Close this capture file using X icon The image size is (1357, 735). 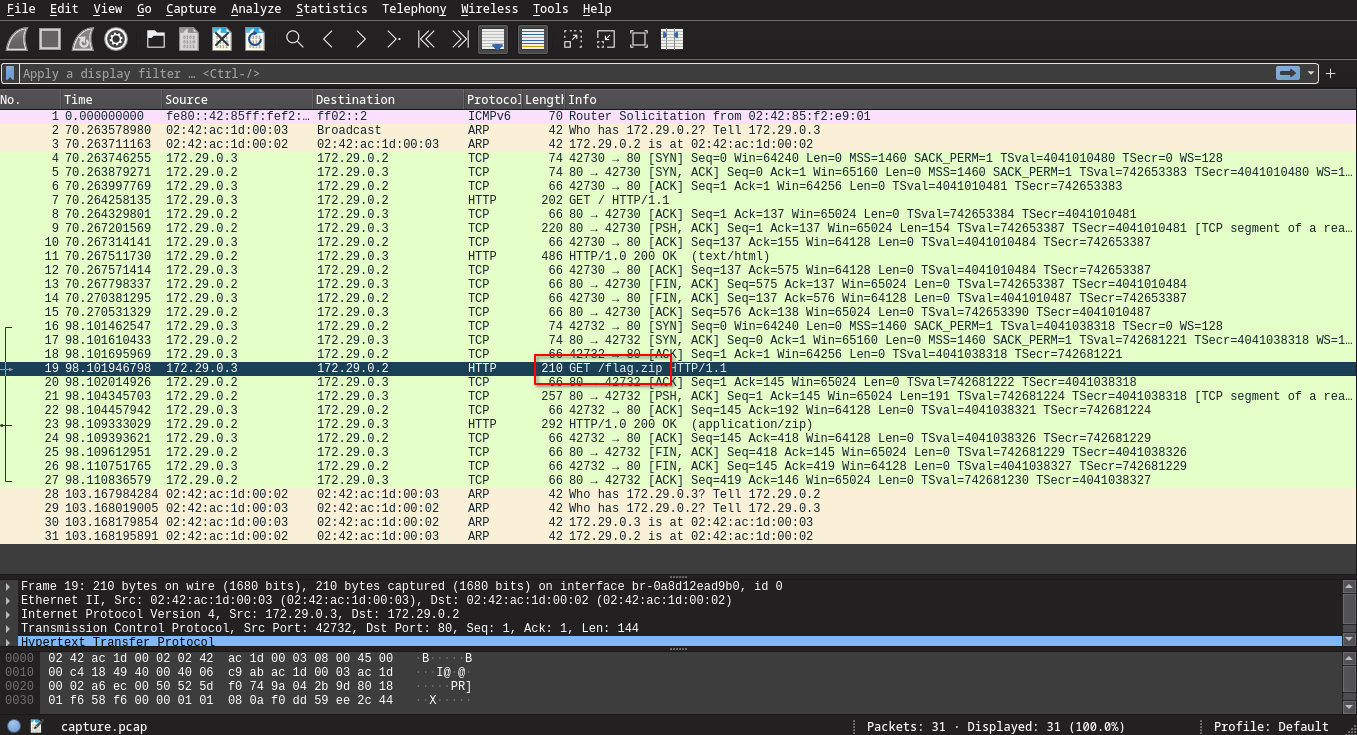tap(222, 39)
